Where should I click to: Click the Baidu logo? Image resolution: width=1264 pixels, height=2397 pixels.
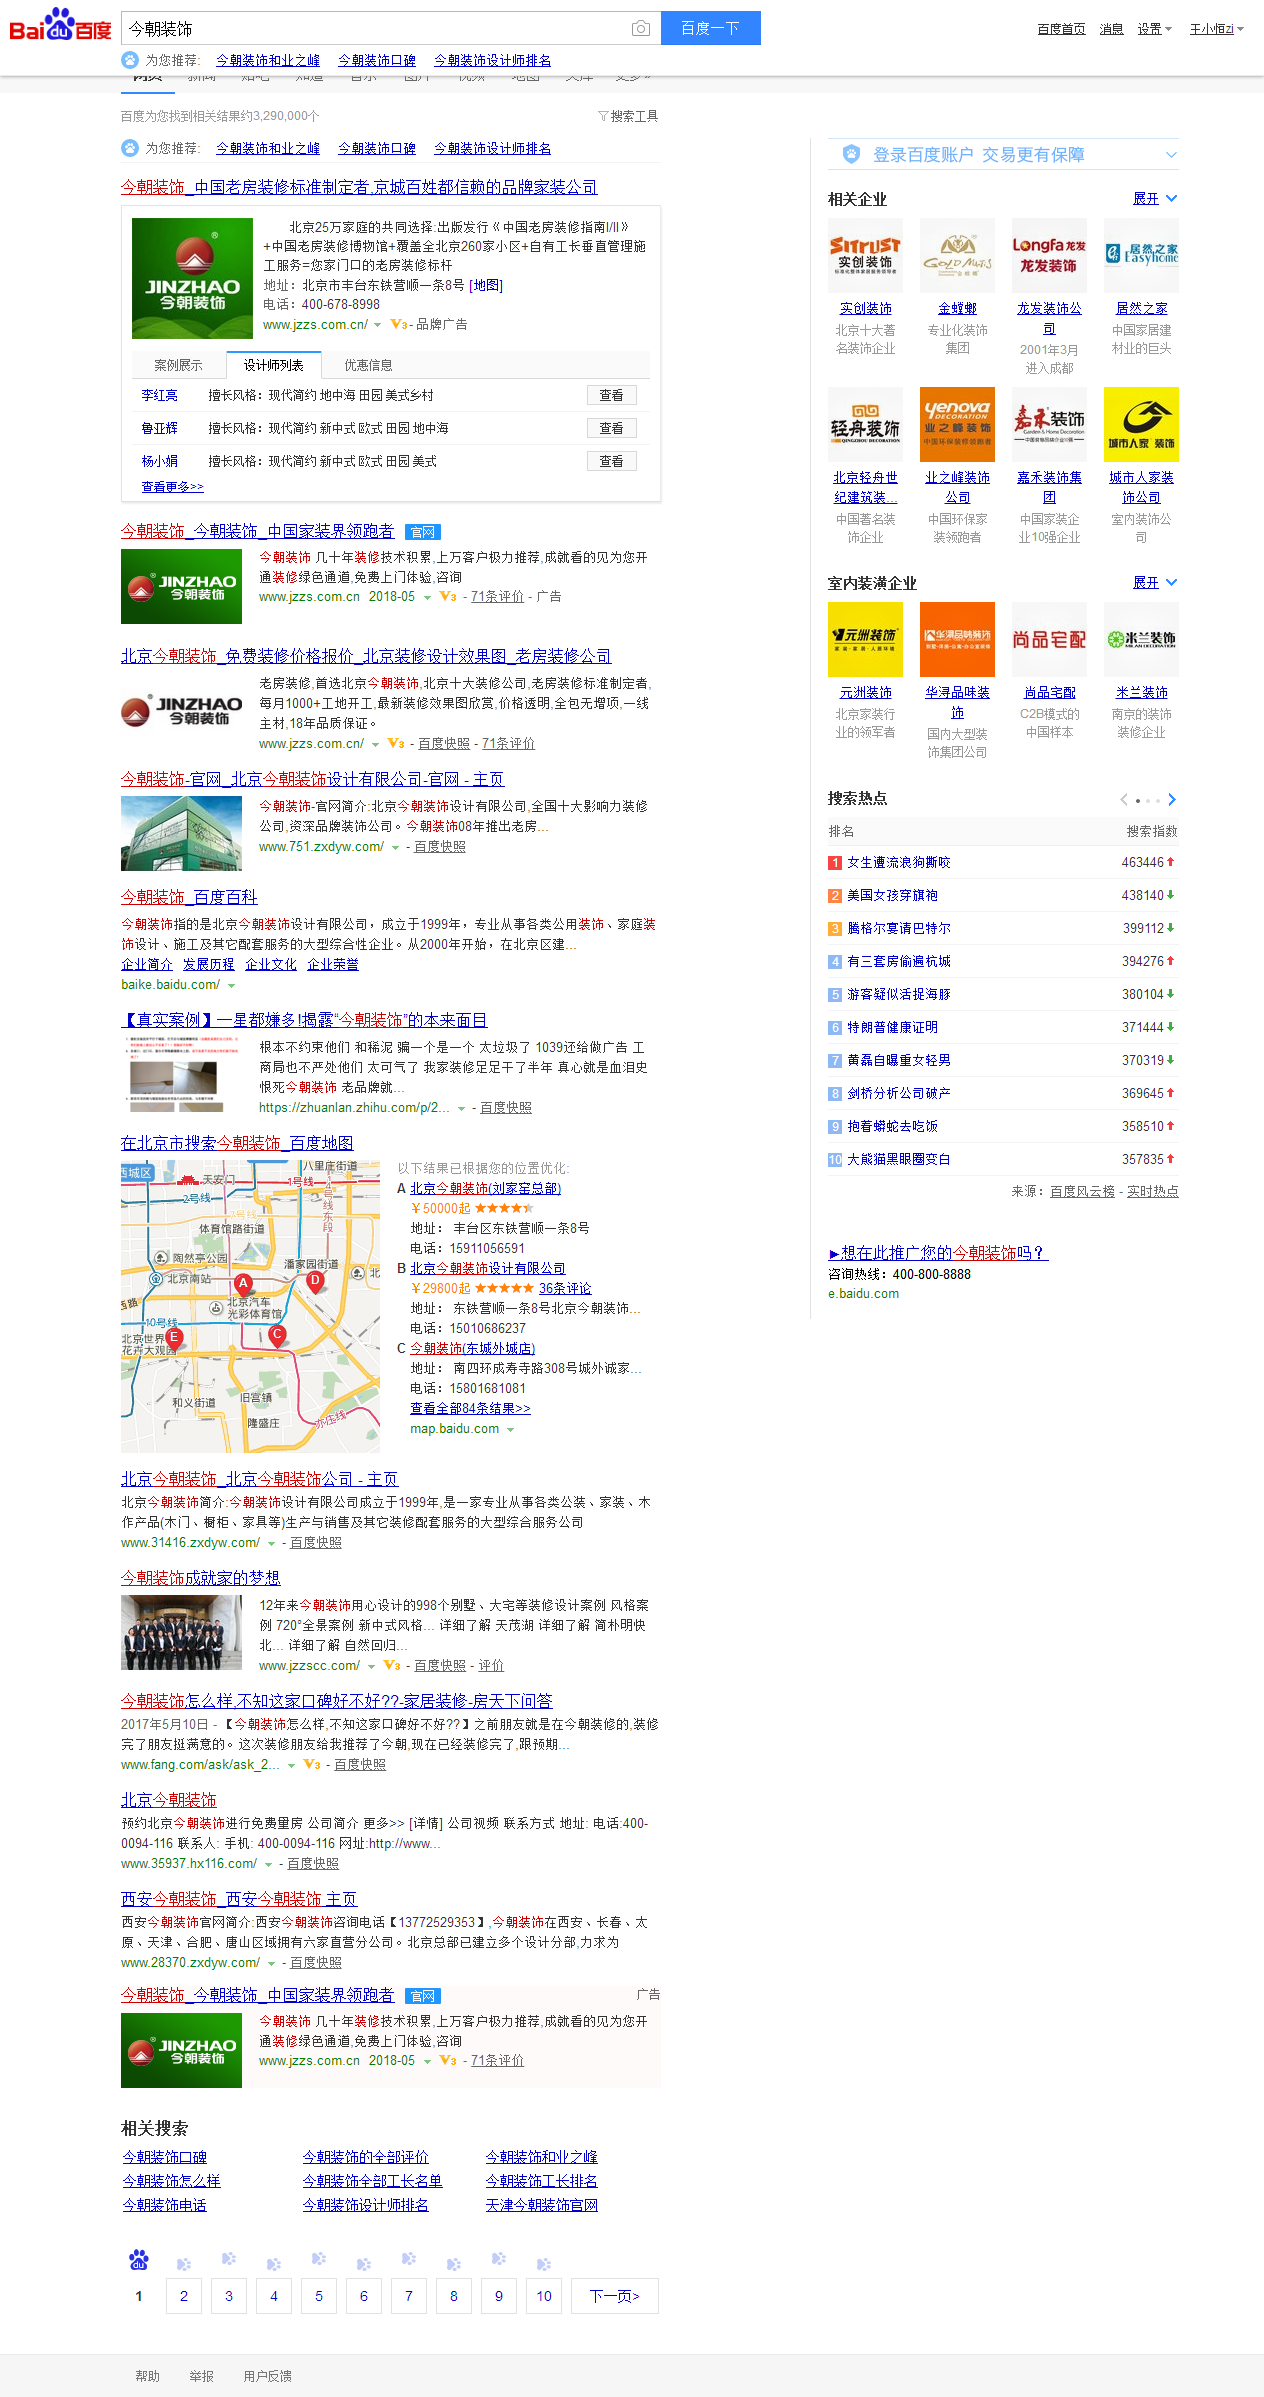click(60, 25)
